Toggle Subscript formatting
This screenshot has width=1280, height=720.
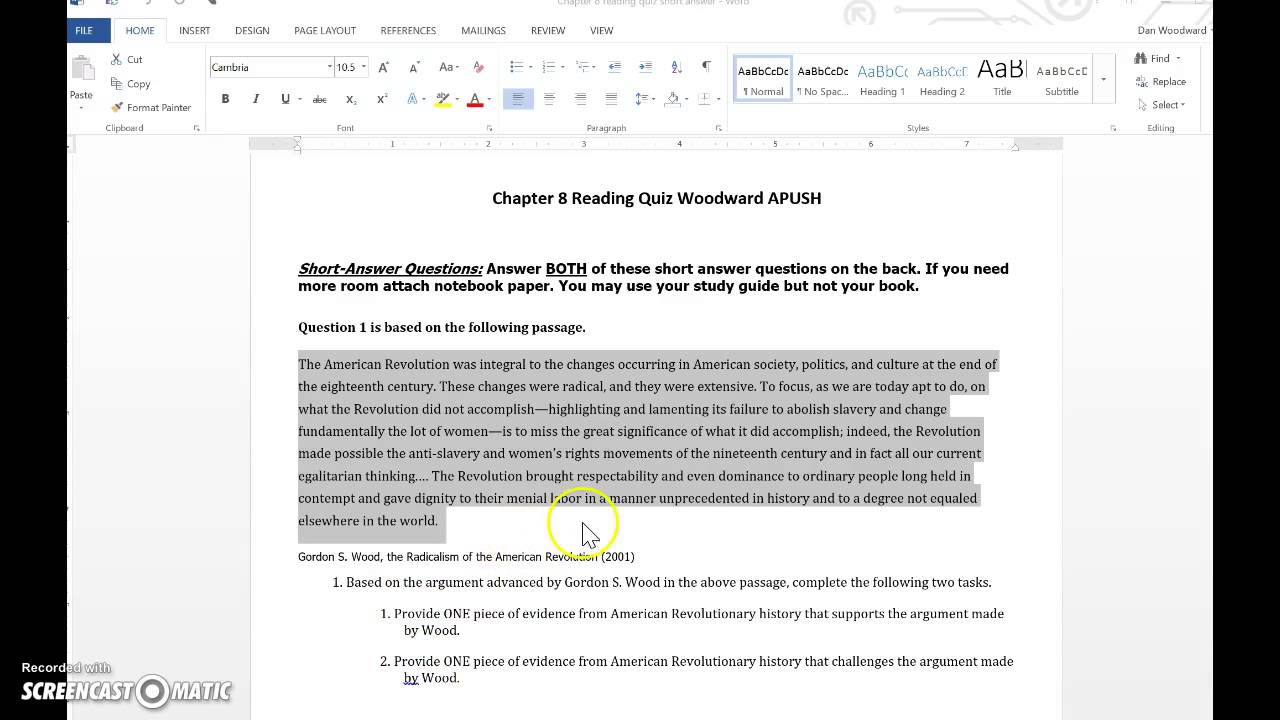[x=351, y=99]
